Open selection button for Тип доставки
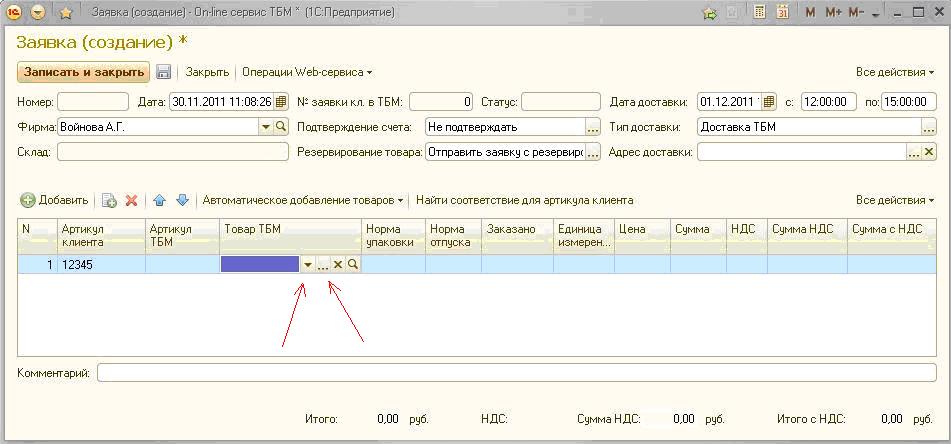 929,128
